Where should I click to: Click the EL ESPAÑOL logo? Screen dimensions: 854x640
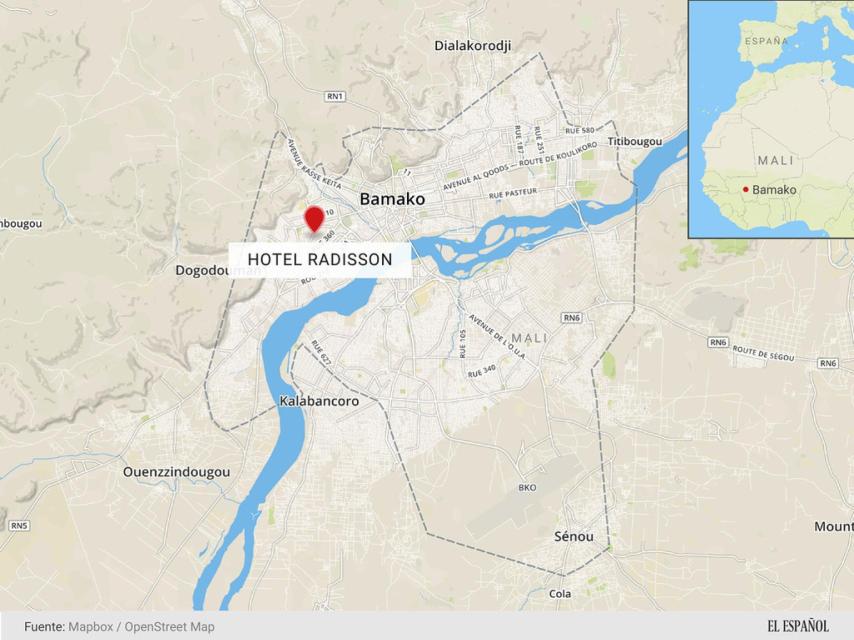(798, 626)
